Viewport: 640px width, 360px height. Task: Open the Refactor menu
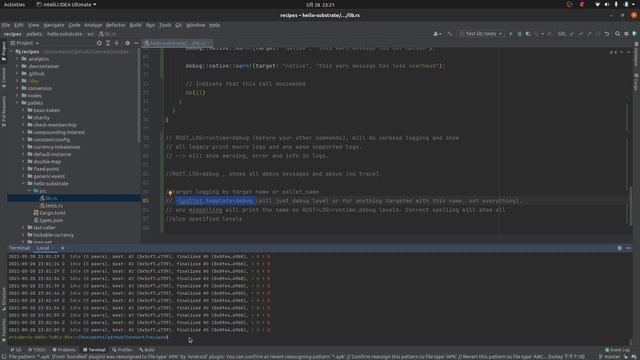(x=116, y=25)
